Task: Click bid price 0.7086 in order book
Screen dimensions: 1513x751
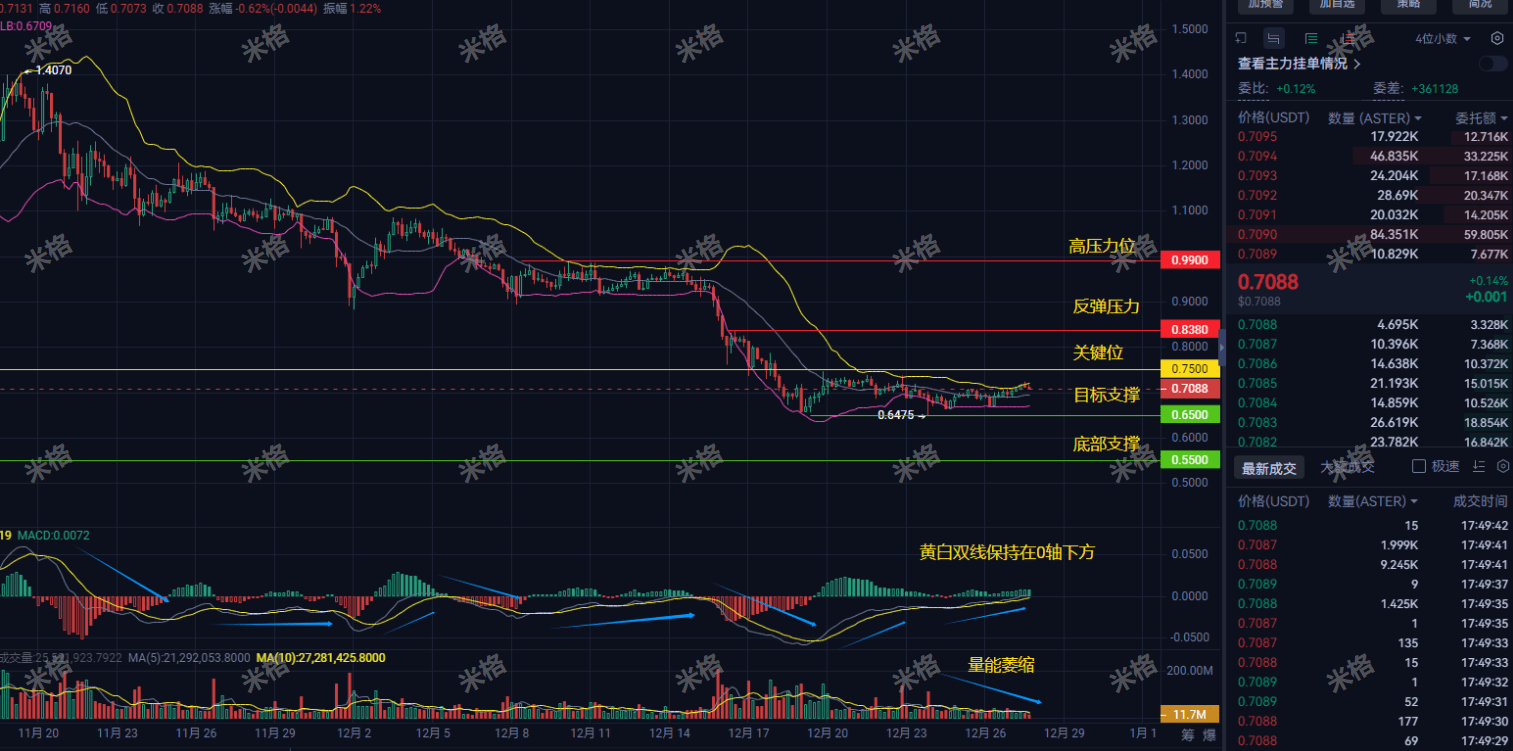Action: click(x=1256, y=363)
